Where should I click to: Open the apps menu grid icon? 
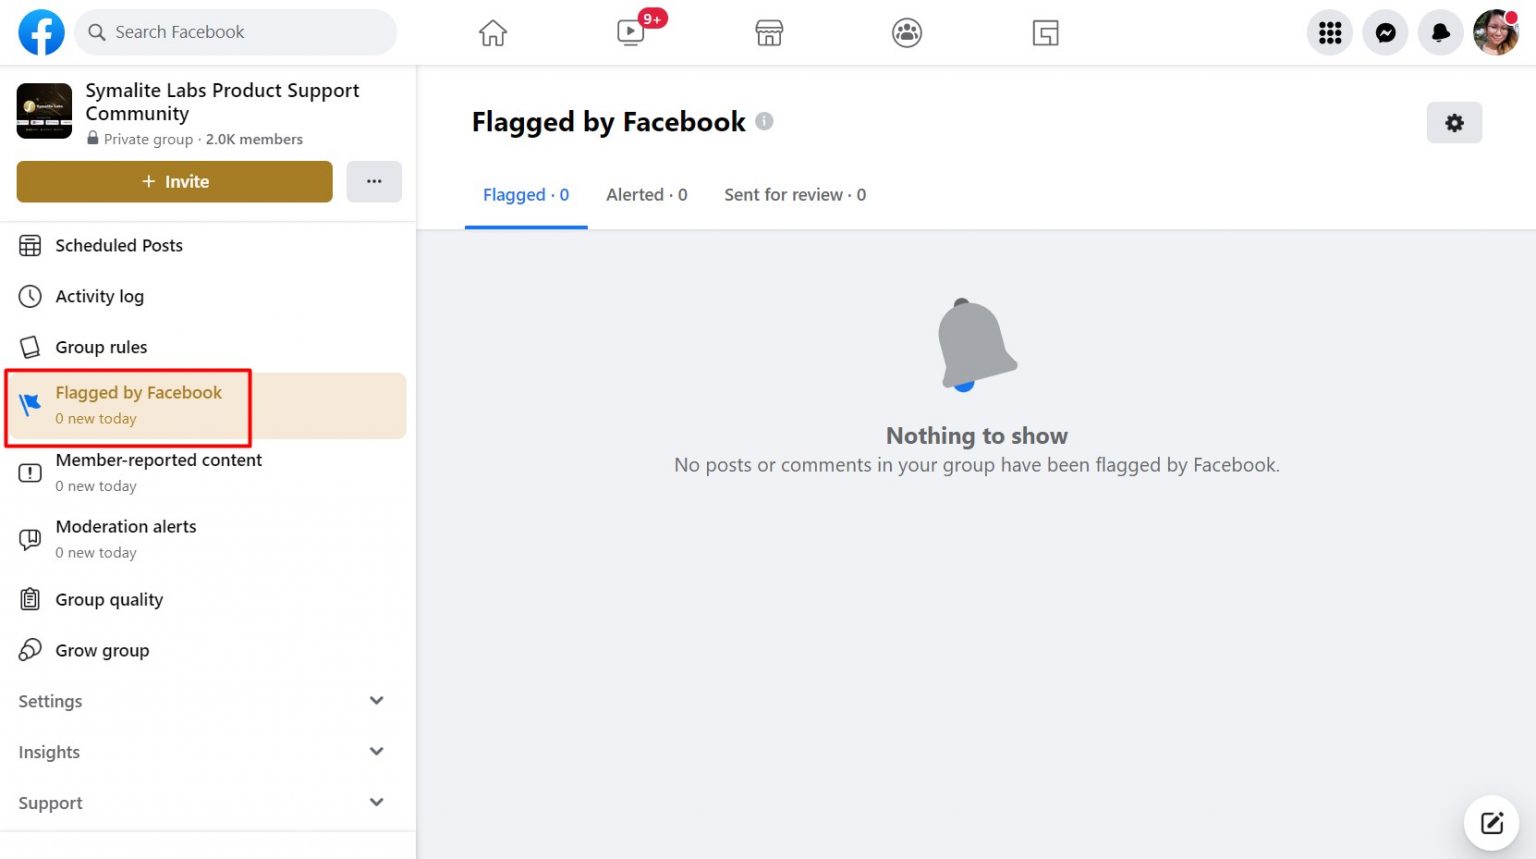click(1329, 32)
